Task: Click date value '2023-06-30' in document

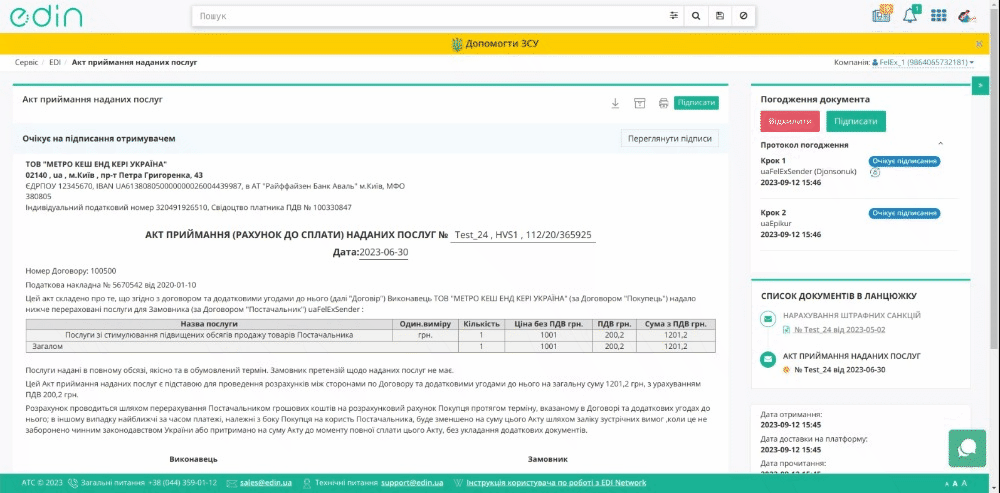Action: click(383, 253)
